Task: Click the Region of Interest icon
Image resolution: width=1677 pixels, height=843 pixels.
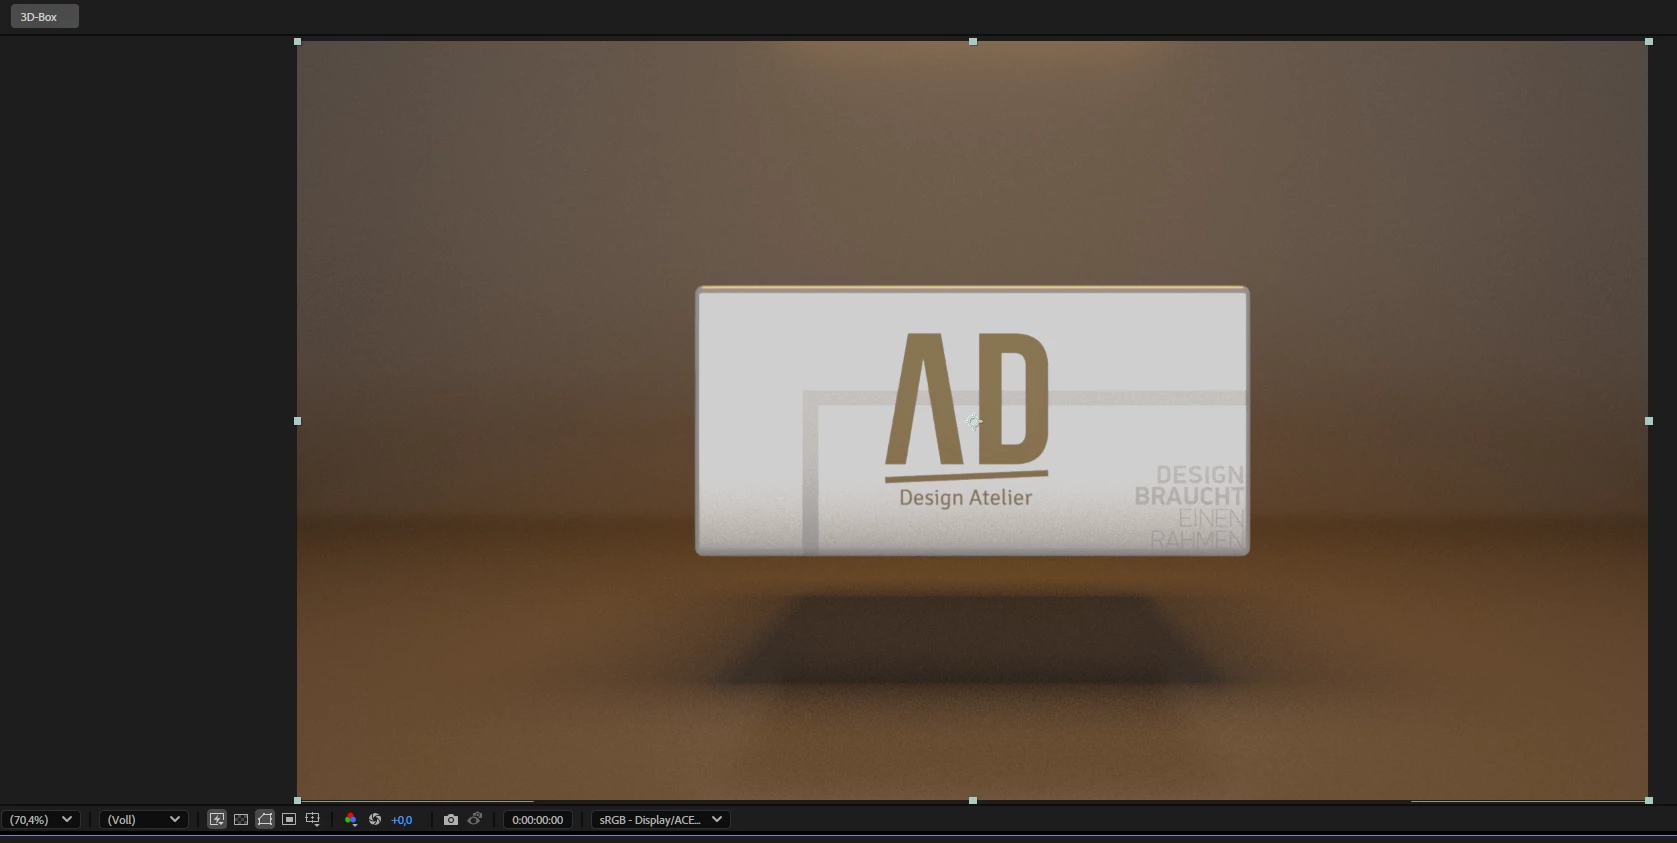Action: click(289, 819)
